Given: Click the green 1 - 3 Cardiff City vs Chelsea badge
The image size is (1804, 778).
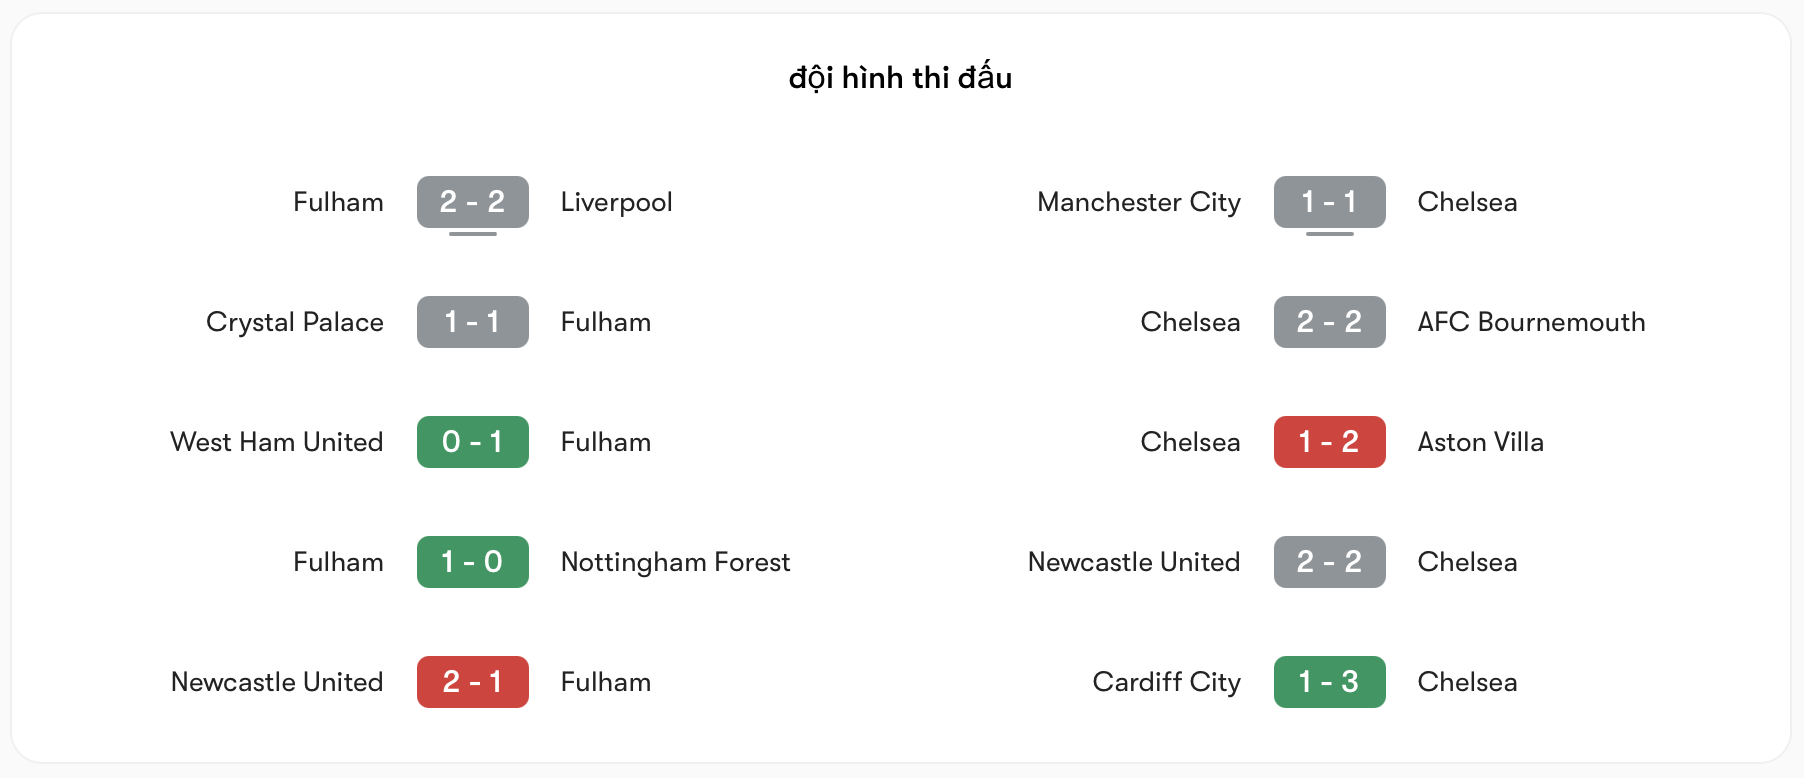Looking at the screenshot, I should pyautogui.click(x=1329, y=682).
